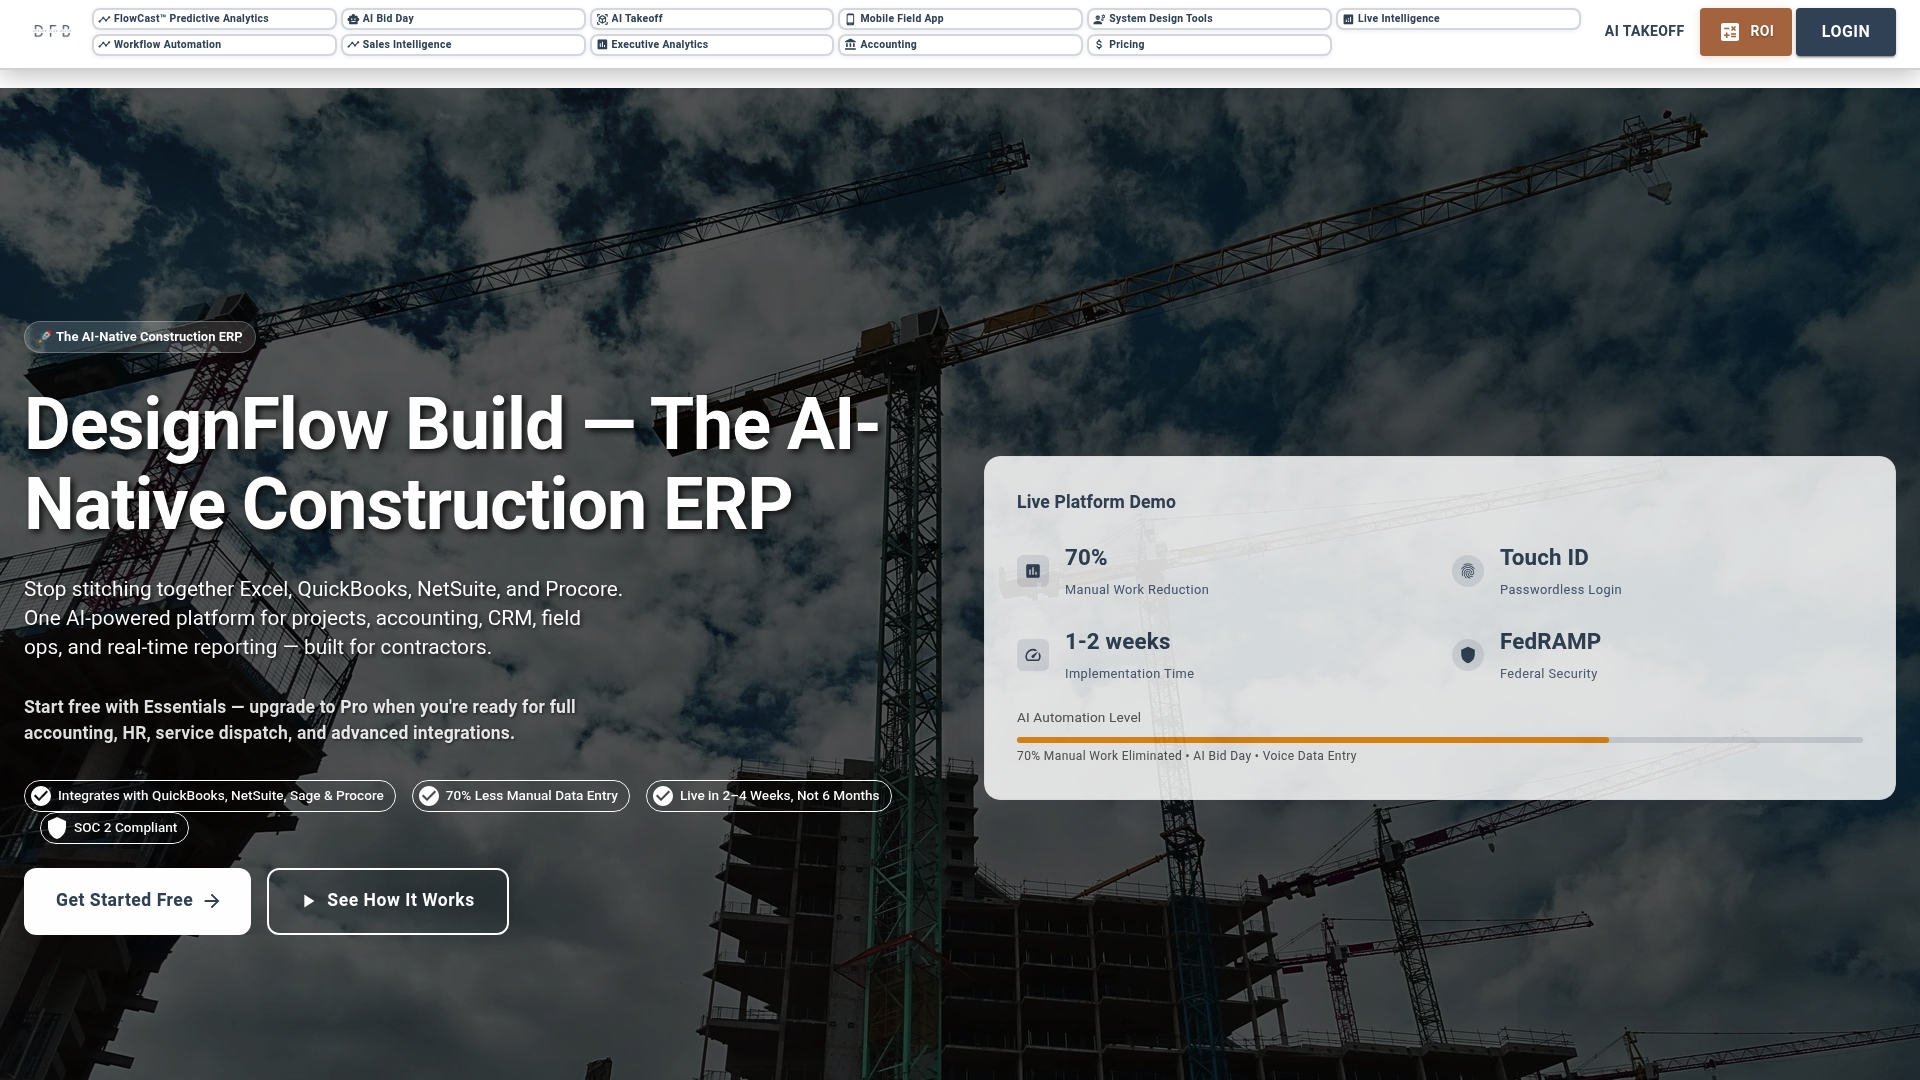Click the DesignFlow Build main headline
The image size is (1920, 1080).
[x=452, y=464]
